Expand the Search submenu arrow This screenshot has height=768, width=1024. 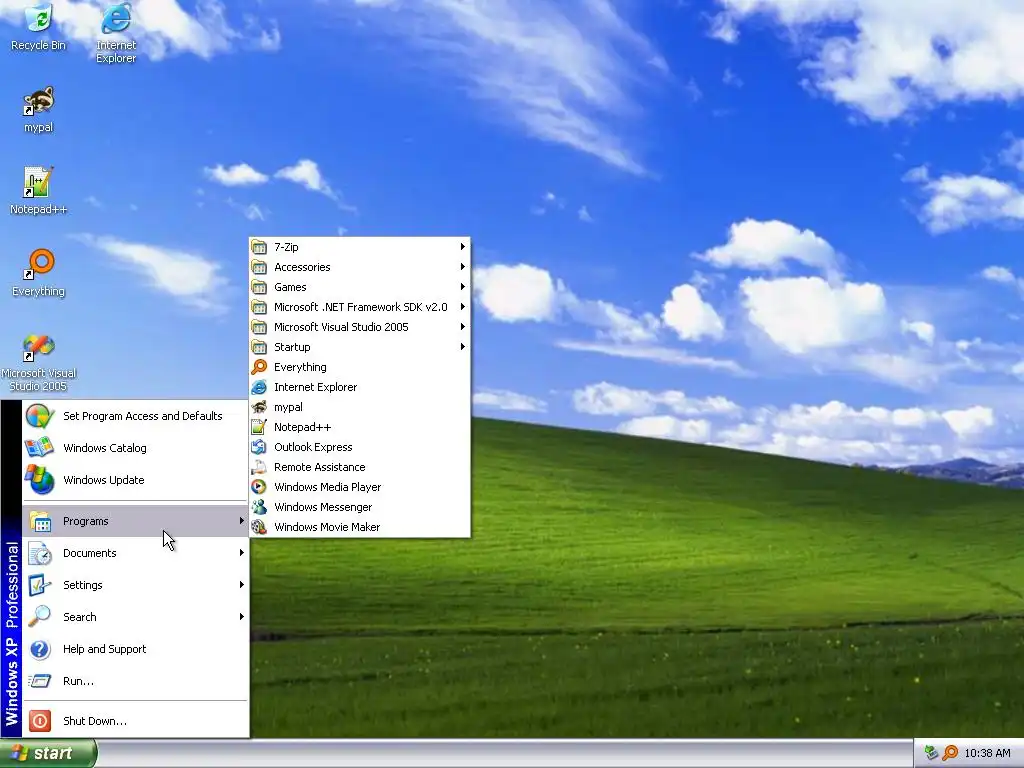(242, 616)
